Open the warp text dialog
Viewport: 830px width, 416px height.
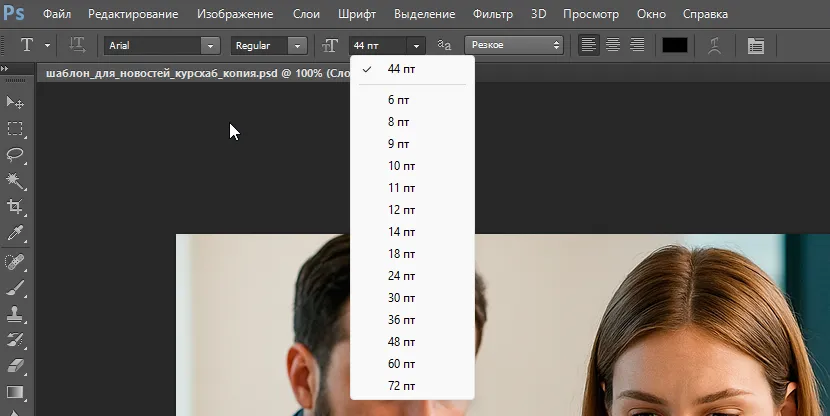tap(715, 46)
